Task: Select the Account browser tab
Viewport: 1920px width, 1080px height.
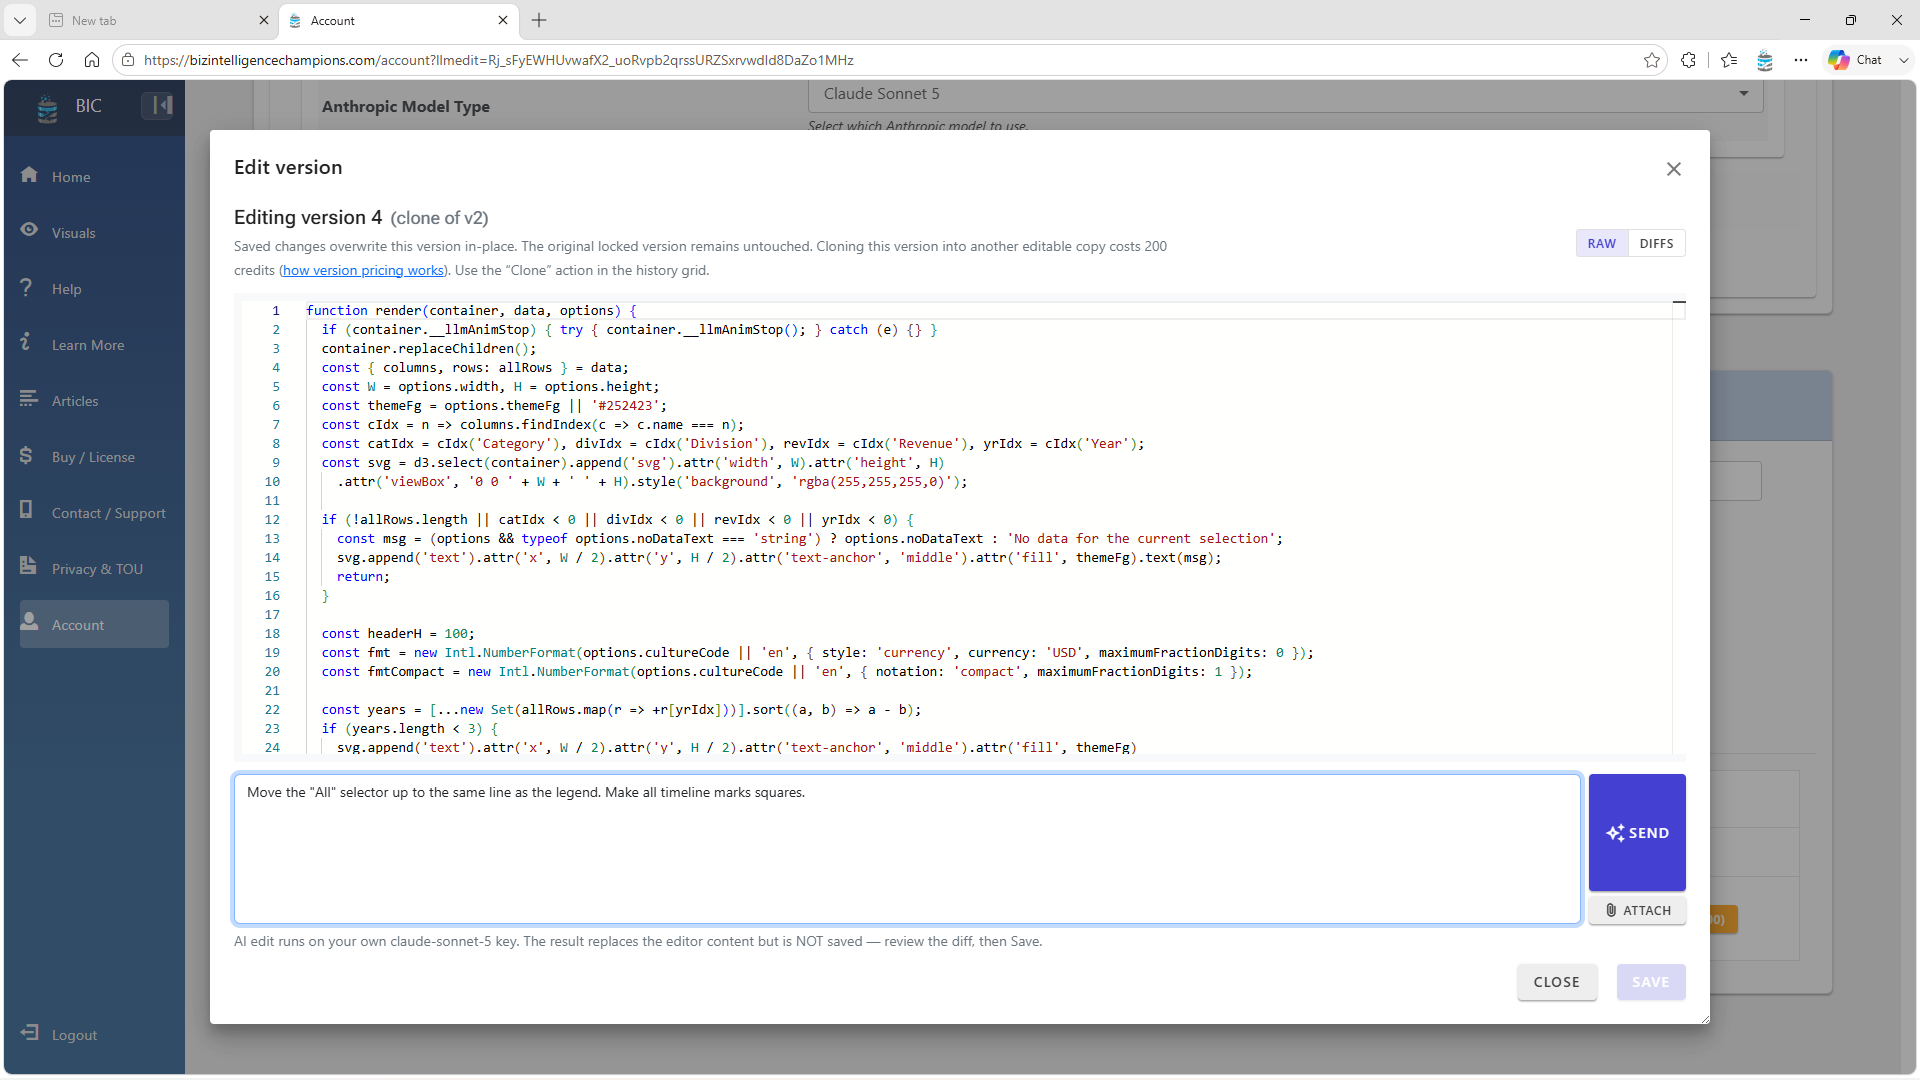Action: 398,20
